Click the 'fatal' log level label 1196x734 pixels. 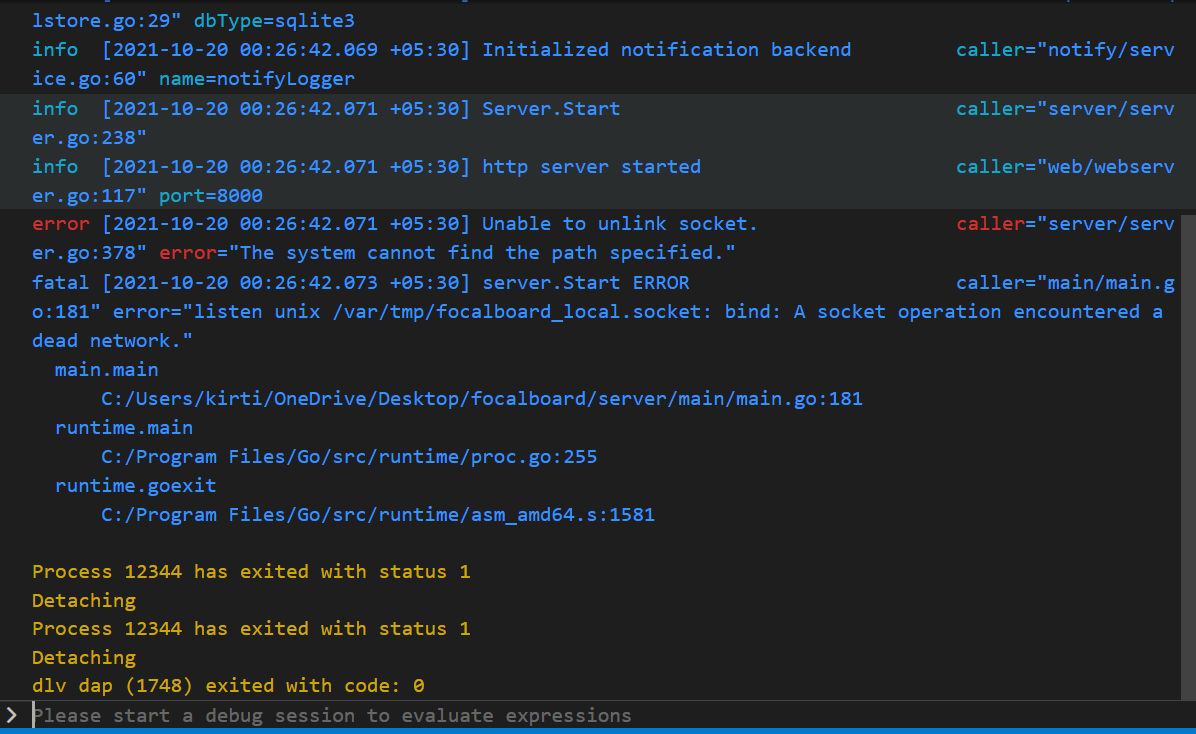[60, 283]
